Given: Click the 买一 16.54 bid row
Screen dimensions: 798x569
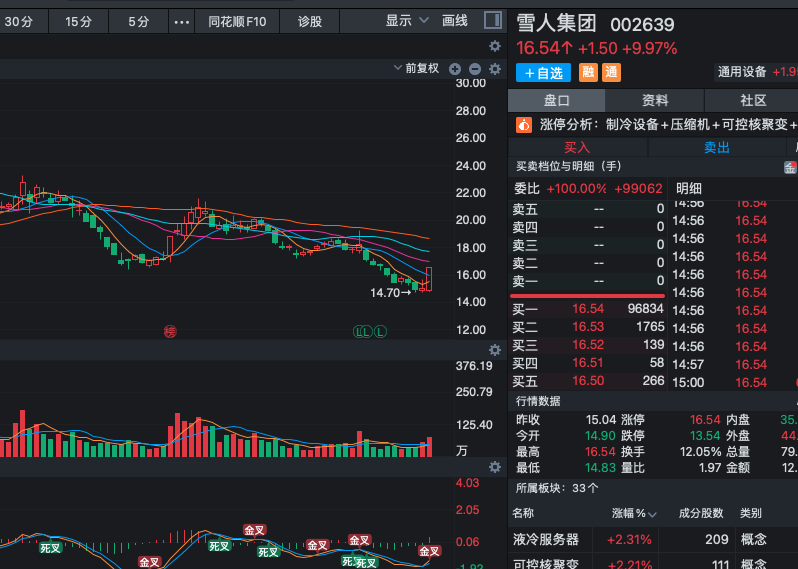Looking at the screenshot, I should (588, 309).
